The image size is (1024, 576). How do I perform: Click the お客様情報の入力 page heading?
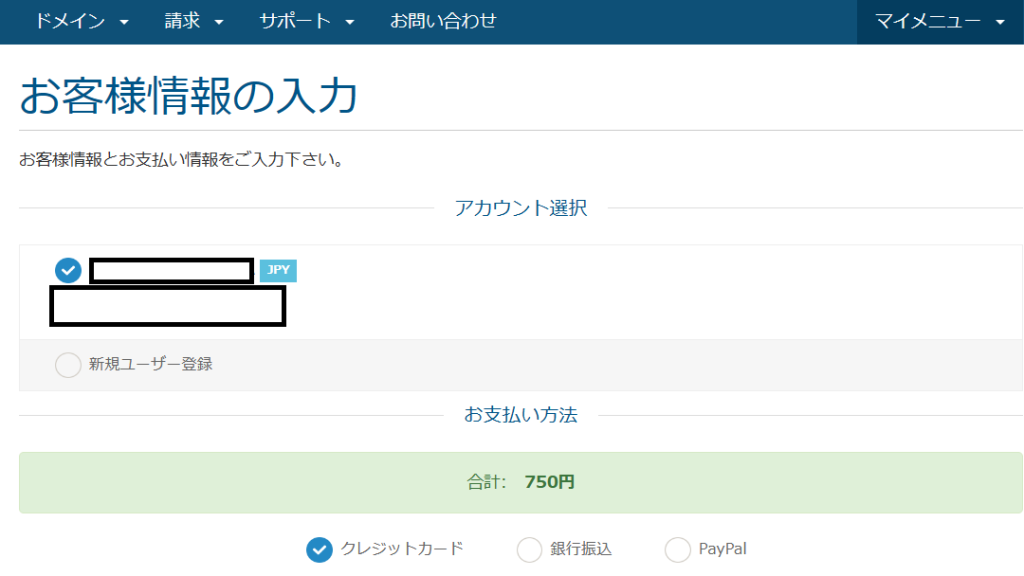tap(188, 97)
